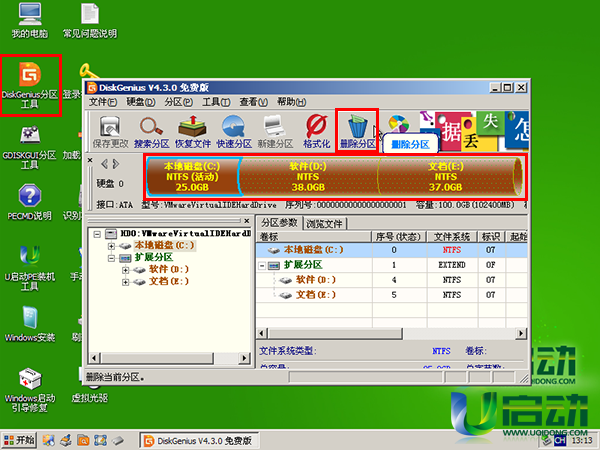This screenshot has width=600, height=450.
Task: Click partition table scroll right arrow
Action: click(521, 333)
